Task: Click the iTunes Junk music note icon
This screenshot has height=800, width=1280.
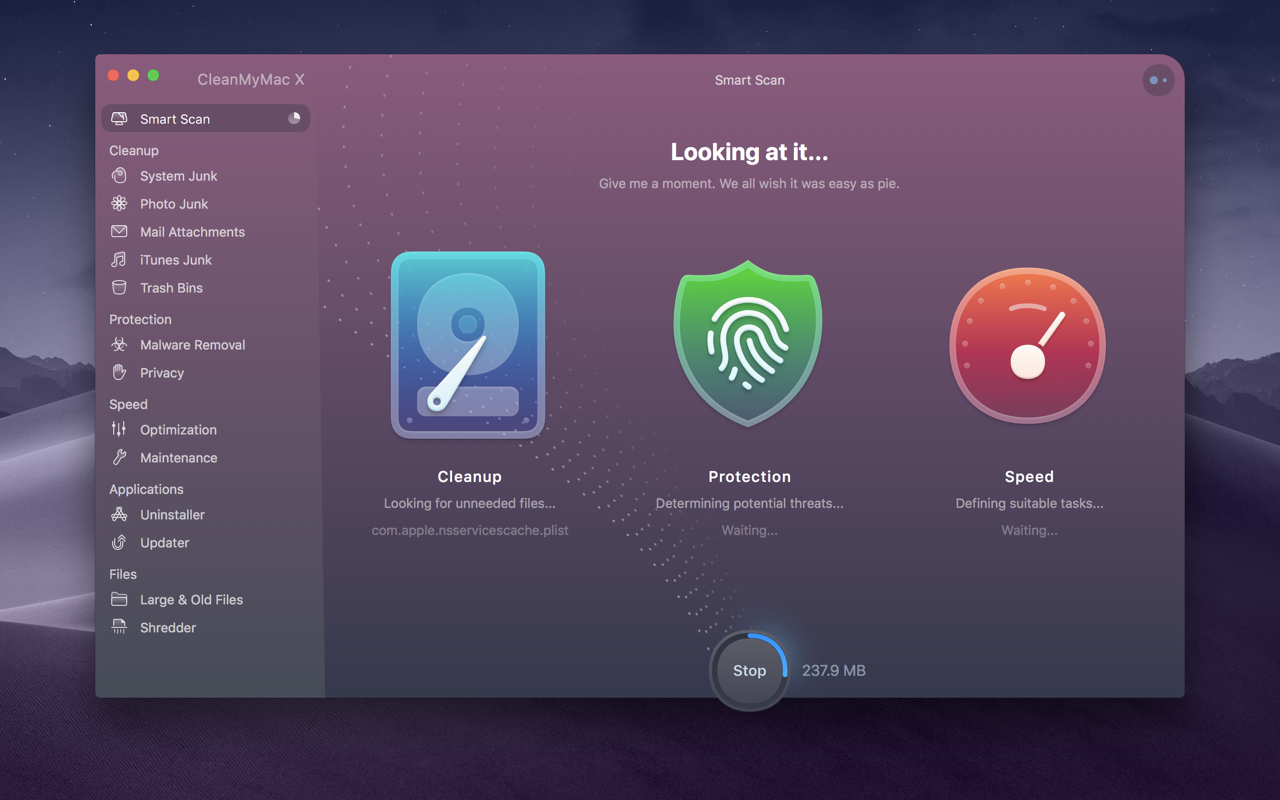Action: pos(119,259)
